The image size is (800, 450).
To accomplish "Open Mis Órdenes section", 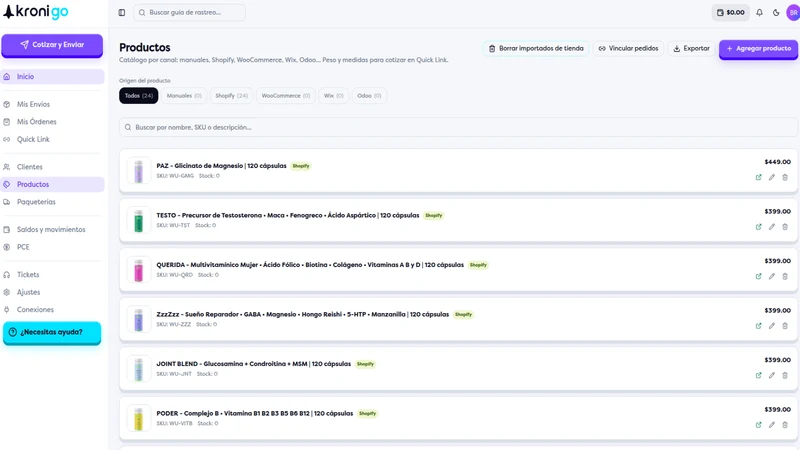I will [52, 121].
